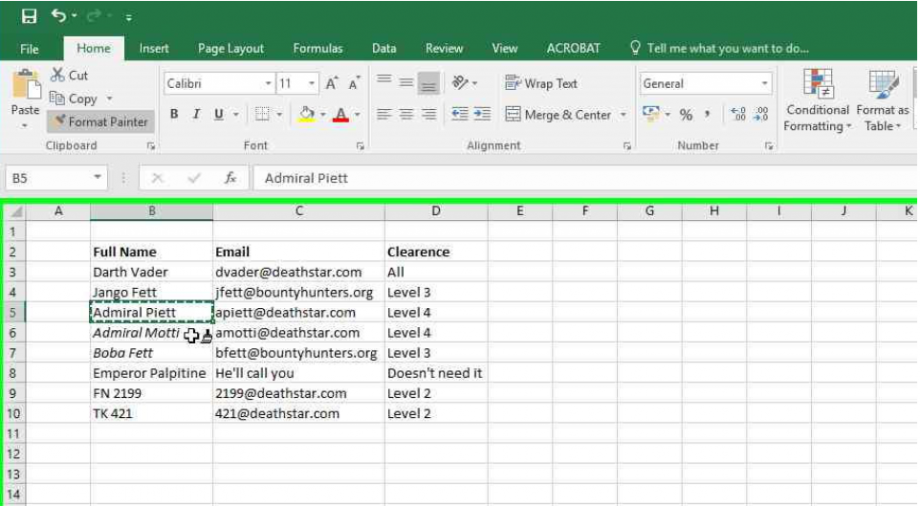920x506 pixels.
Task: Increase the indent
Action: 482,114
